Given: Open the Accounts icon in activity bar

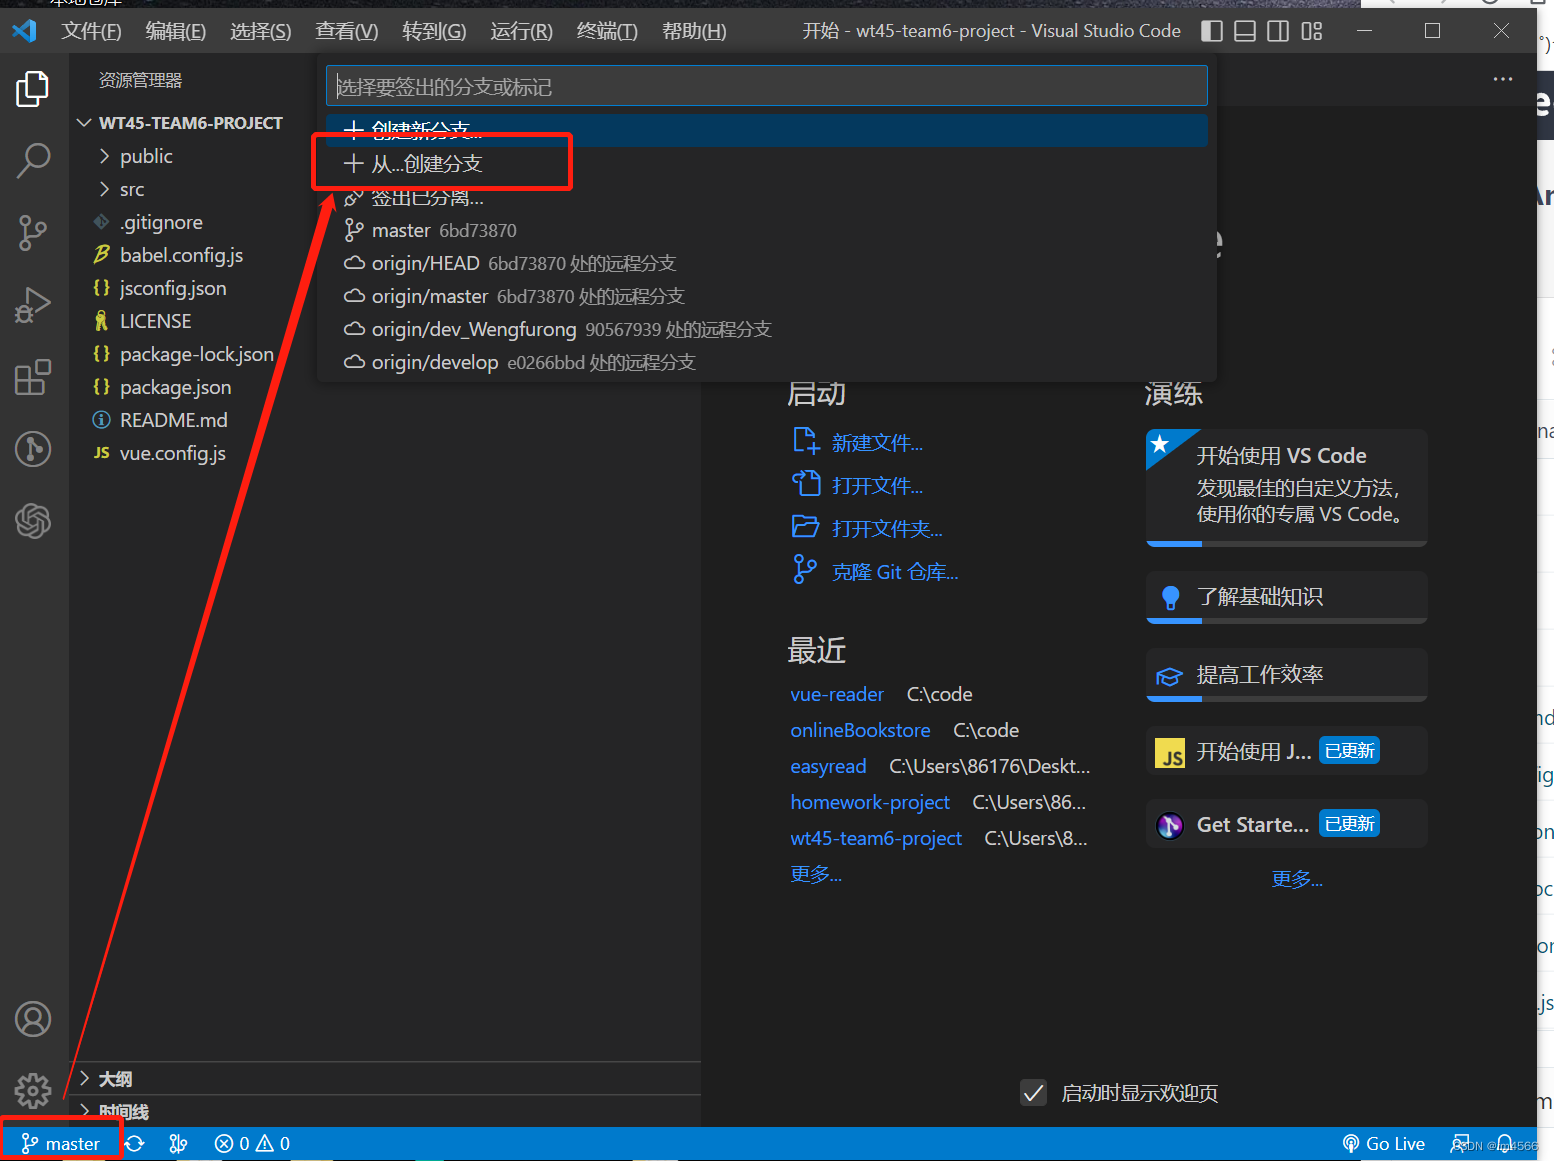Looking at the screenshot, I should 33,1019.
